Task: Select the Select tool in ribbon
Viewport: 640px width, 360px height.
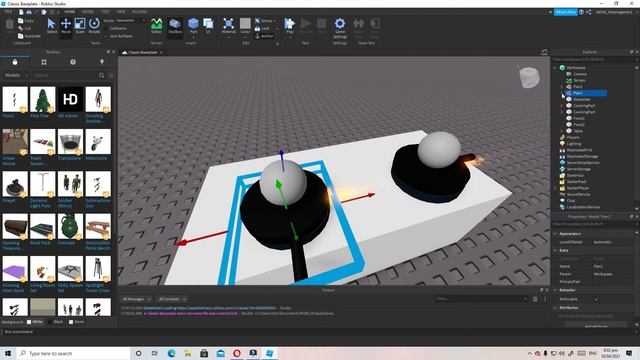Action: pyautogui.click(x=51, y=26)
